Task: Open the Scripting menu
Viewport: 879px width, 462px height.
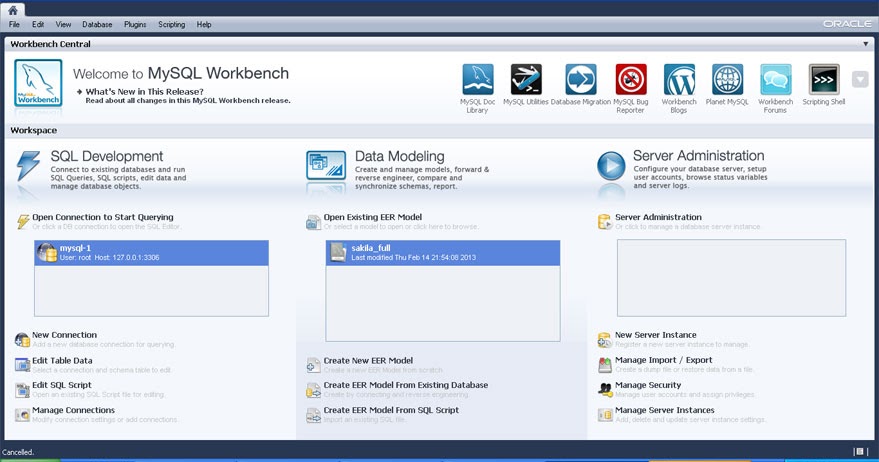Action: pos(172,24)
